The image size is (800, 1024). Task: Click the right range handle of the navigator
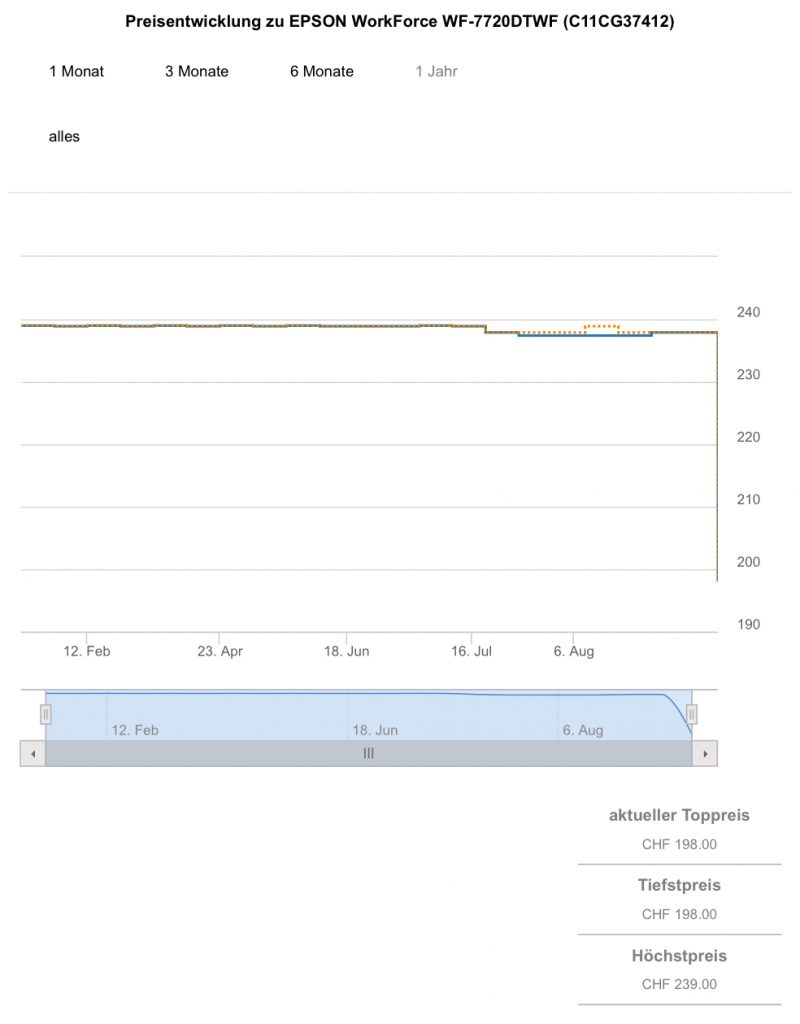pos(691,714)
